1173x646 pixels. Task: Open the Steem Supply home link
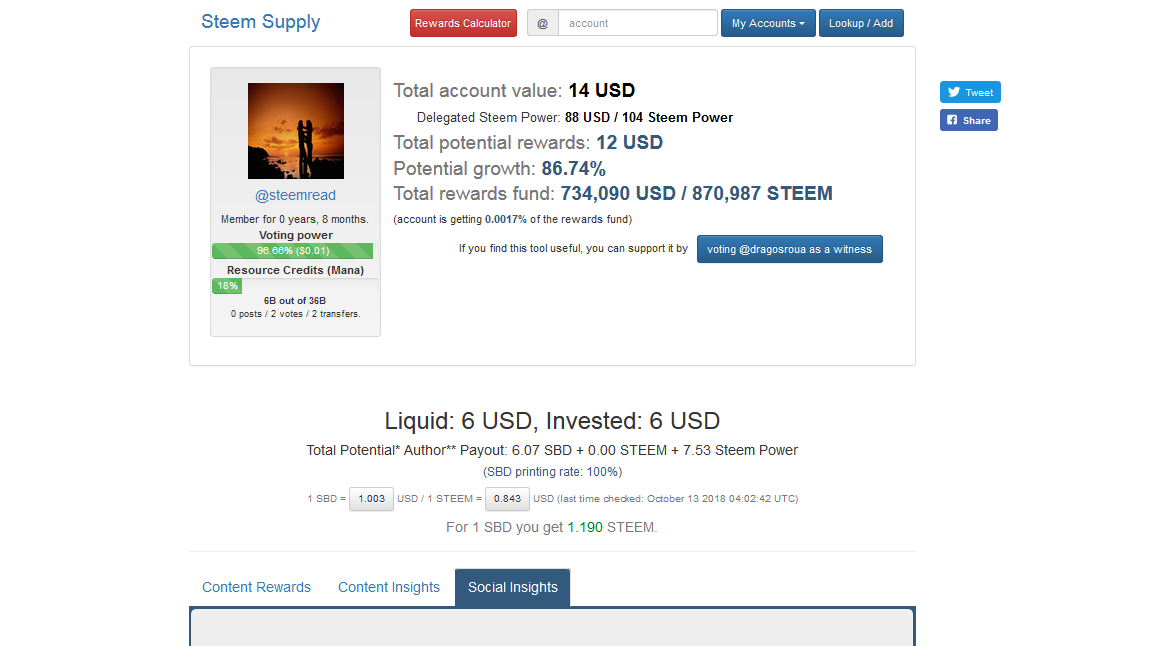pos(260,22)
